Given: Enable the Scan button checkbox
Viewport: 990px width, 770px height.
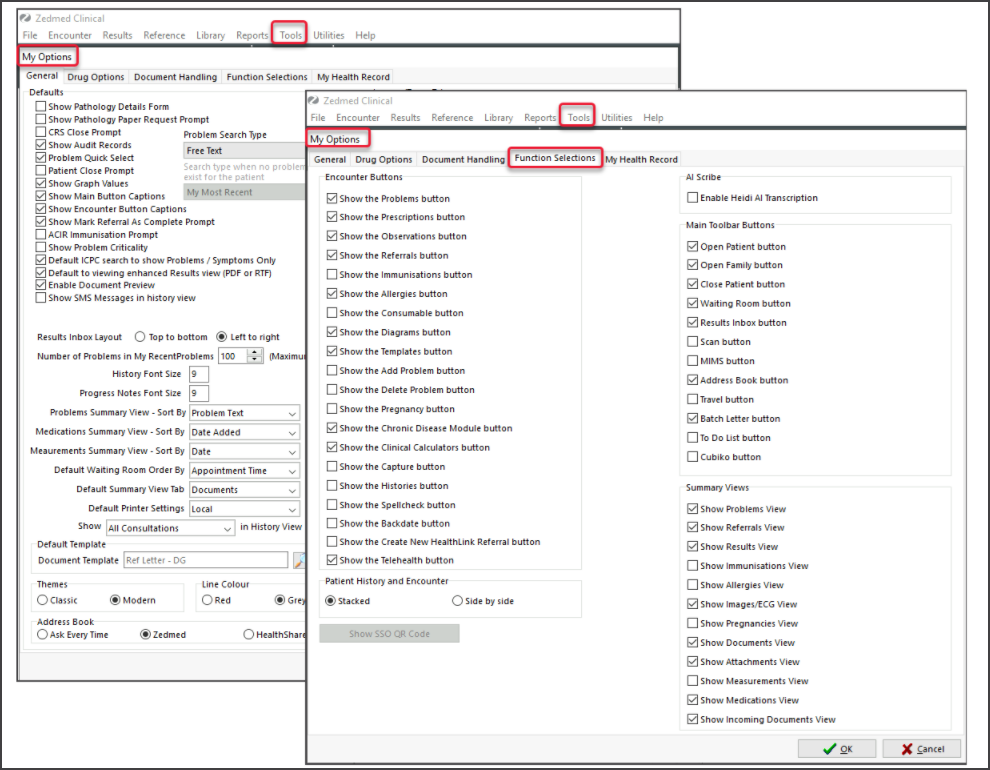Looking at the screenshot, I should pyautogui.click(x=693, y=341).
